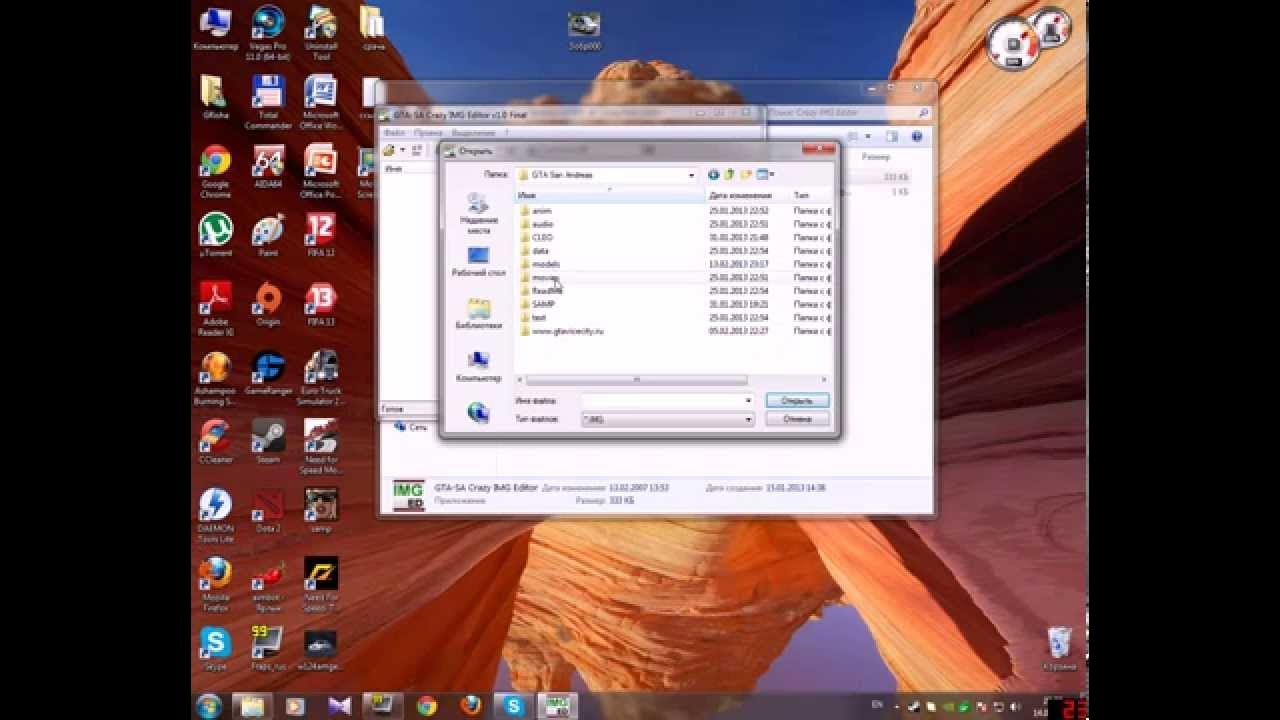Viewport: 1280px width, 720px height.
Task: Sort by the name column header in Open dialog
Action: tap(610, 195)
